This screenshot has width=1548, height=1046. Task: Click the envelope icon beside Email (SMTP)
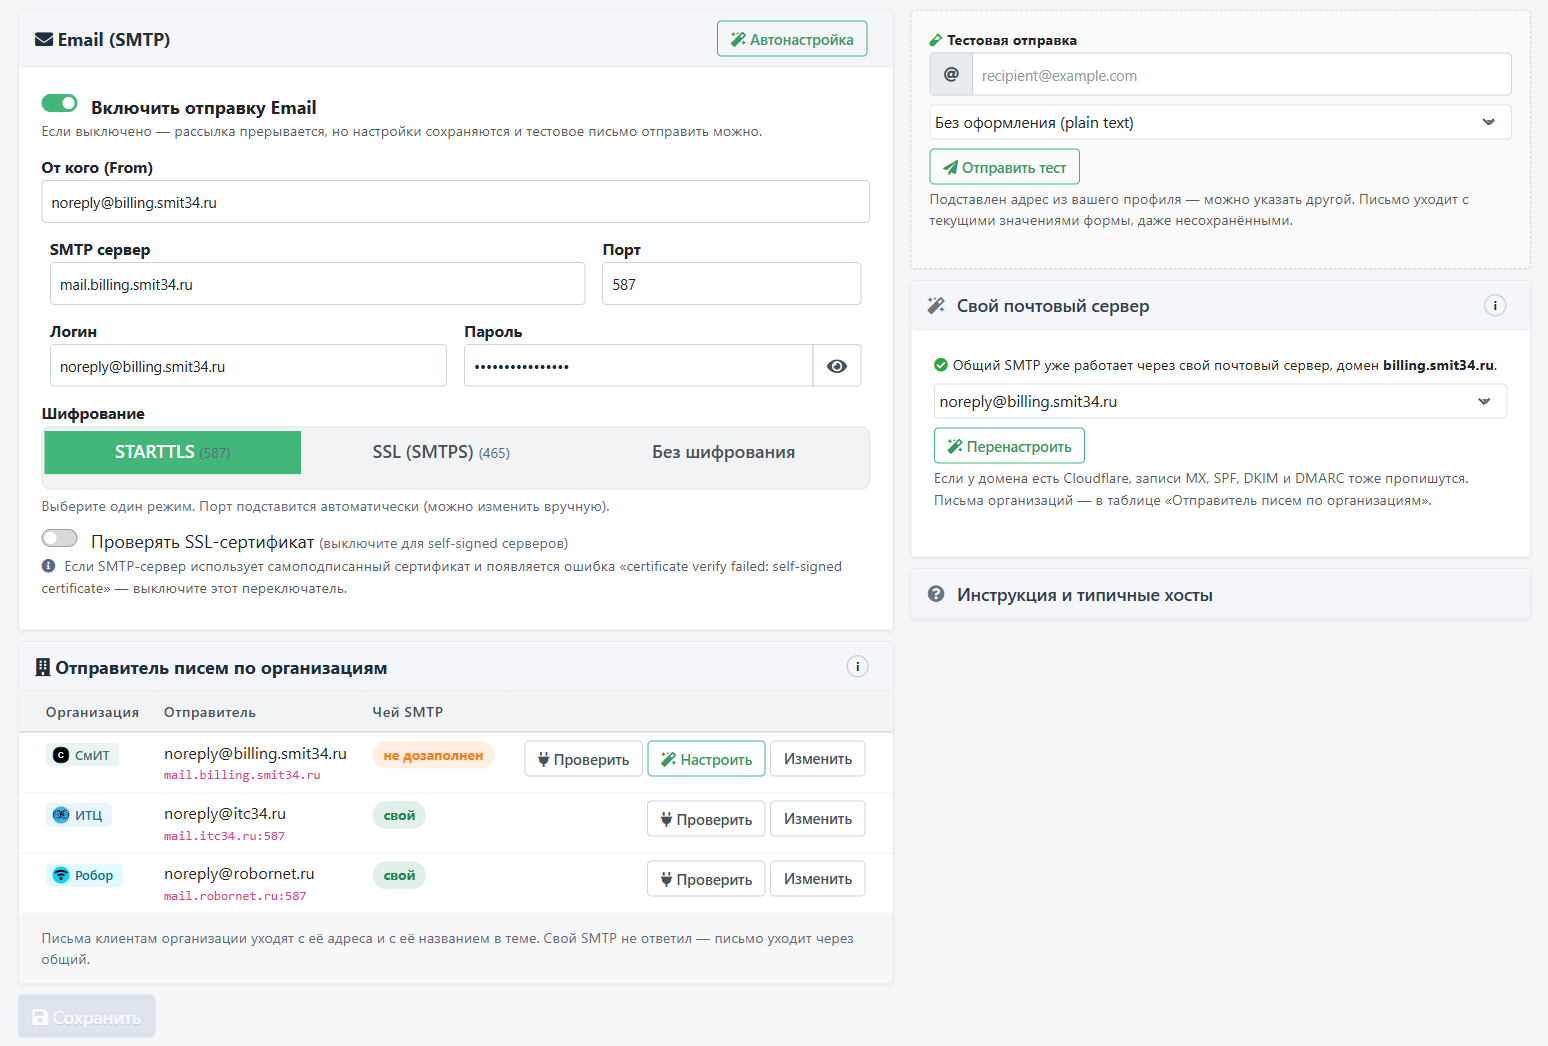[x=44, y=40]
